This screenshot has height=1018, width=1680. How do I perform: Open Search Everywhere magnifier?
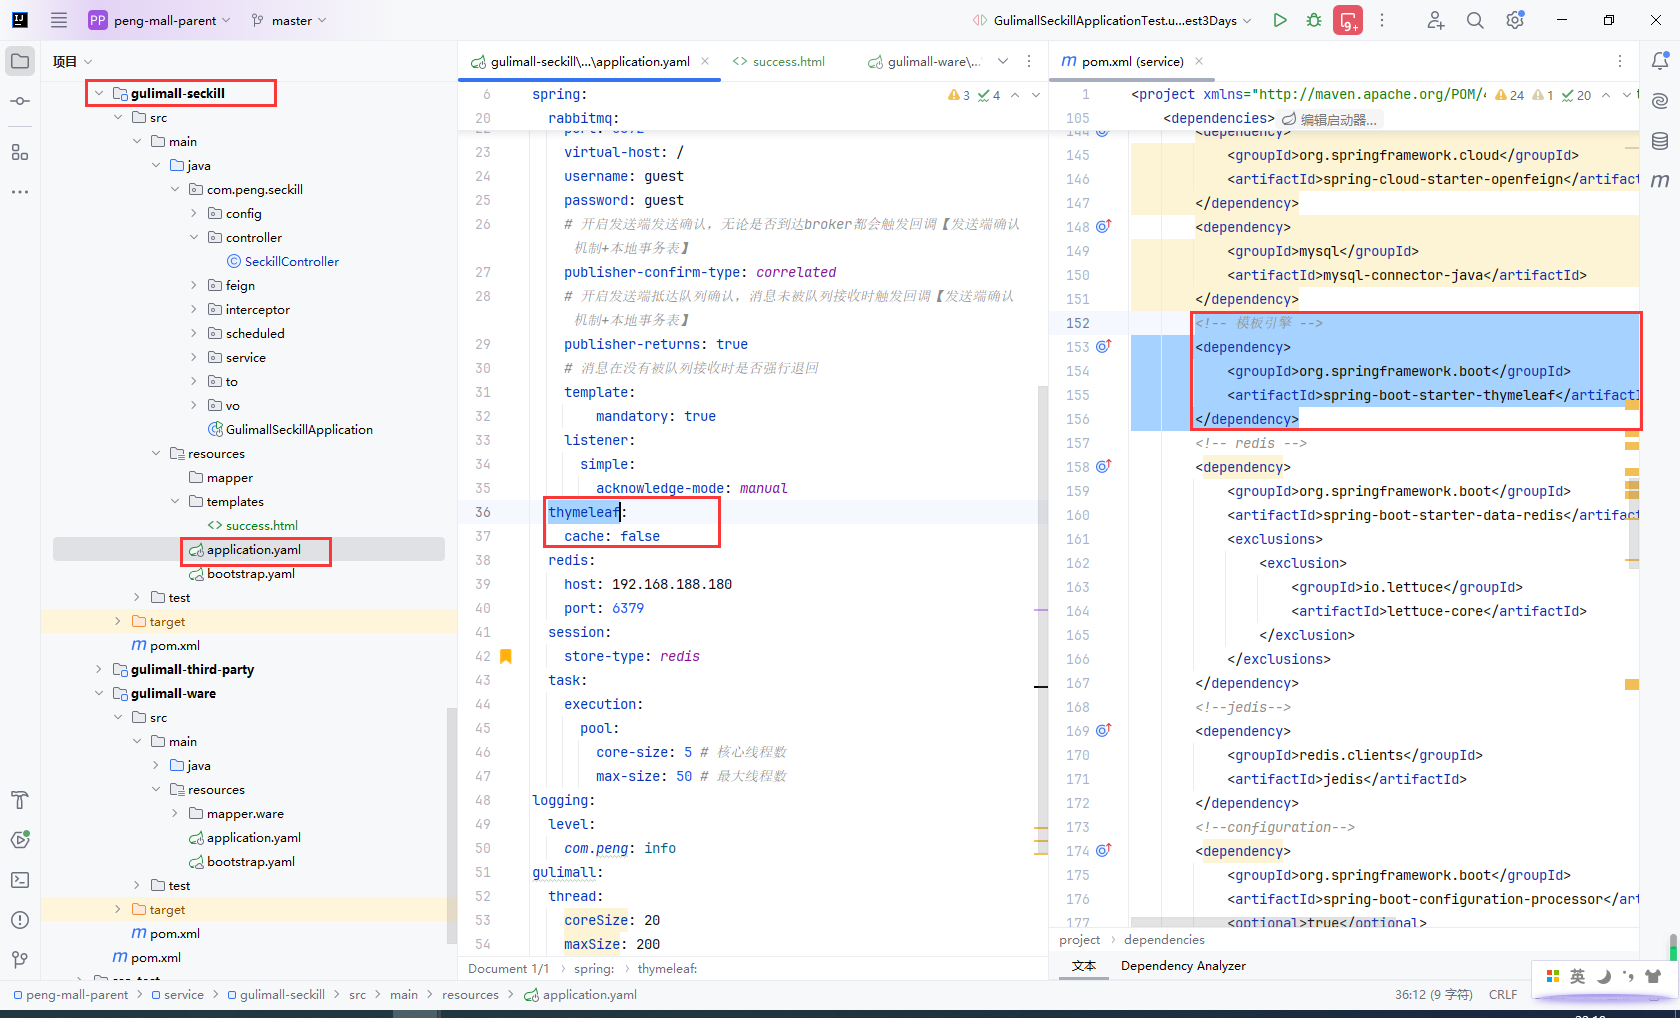click(x=1475, y=20)
